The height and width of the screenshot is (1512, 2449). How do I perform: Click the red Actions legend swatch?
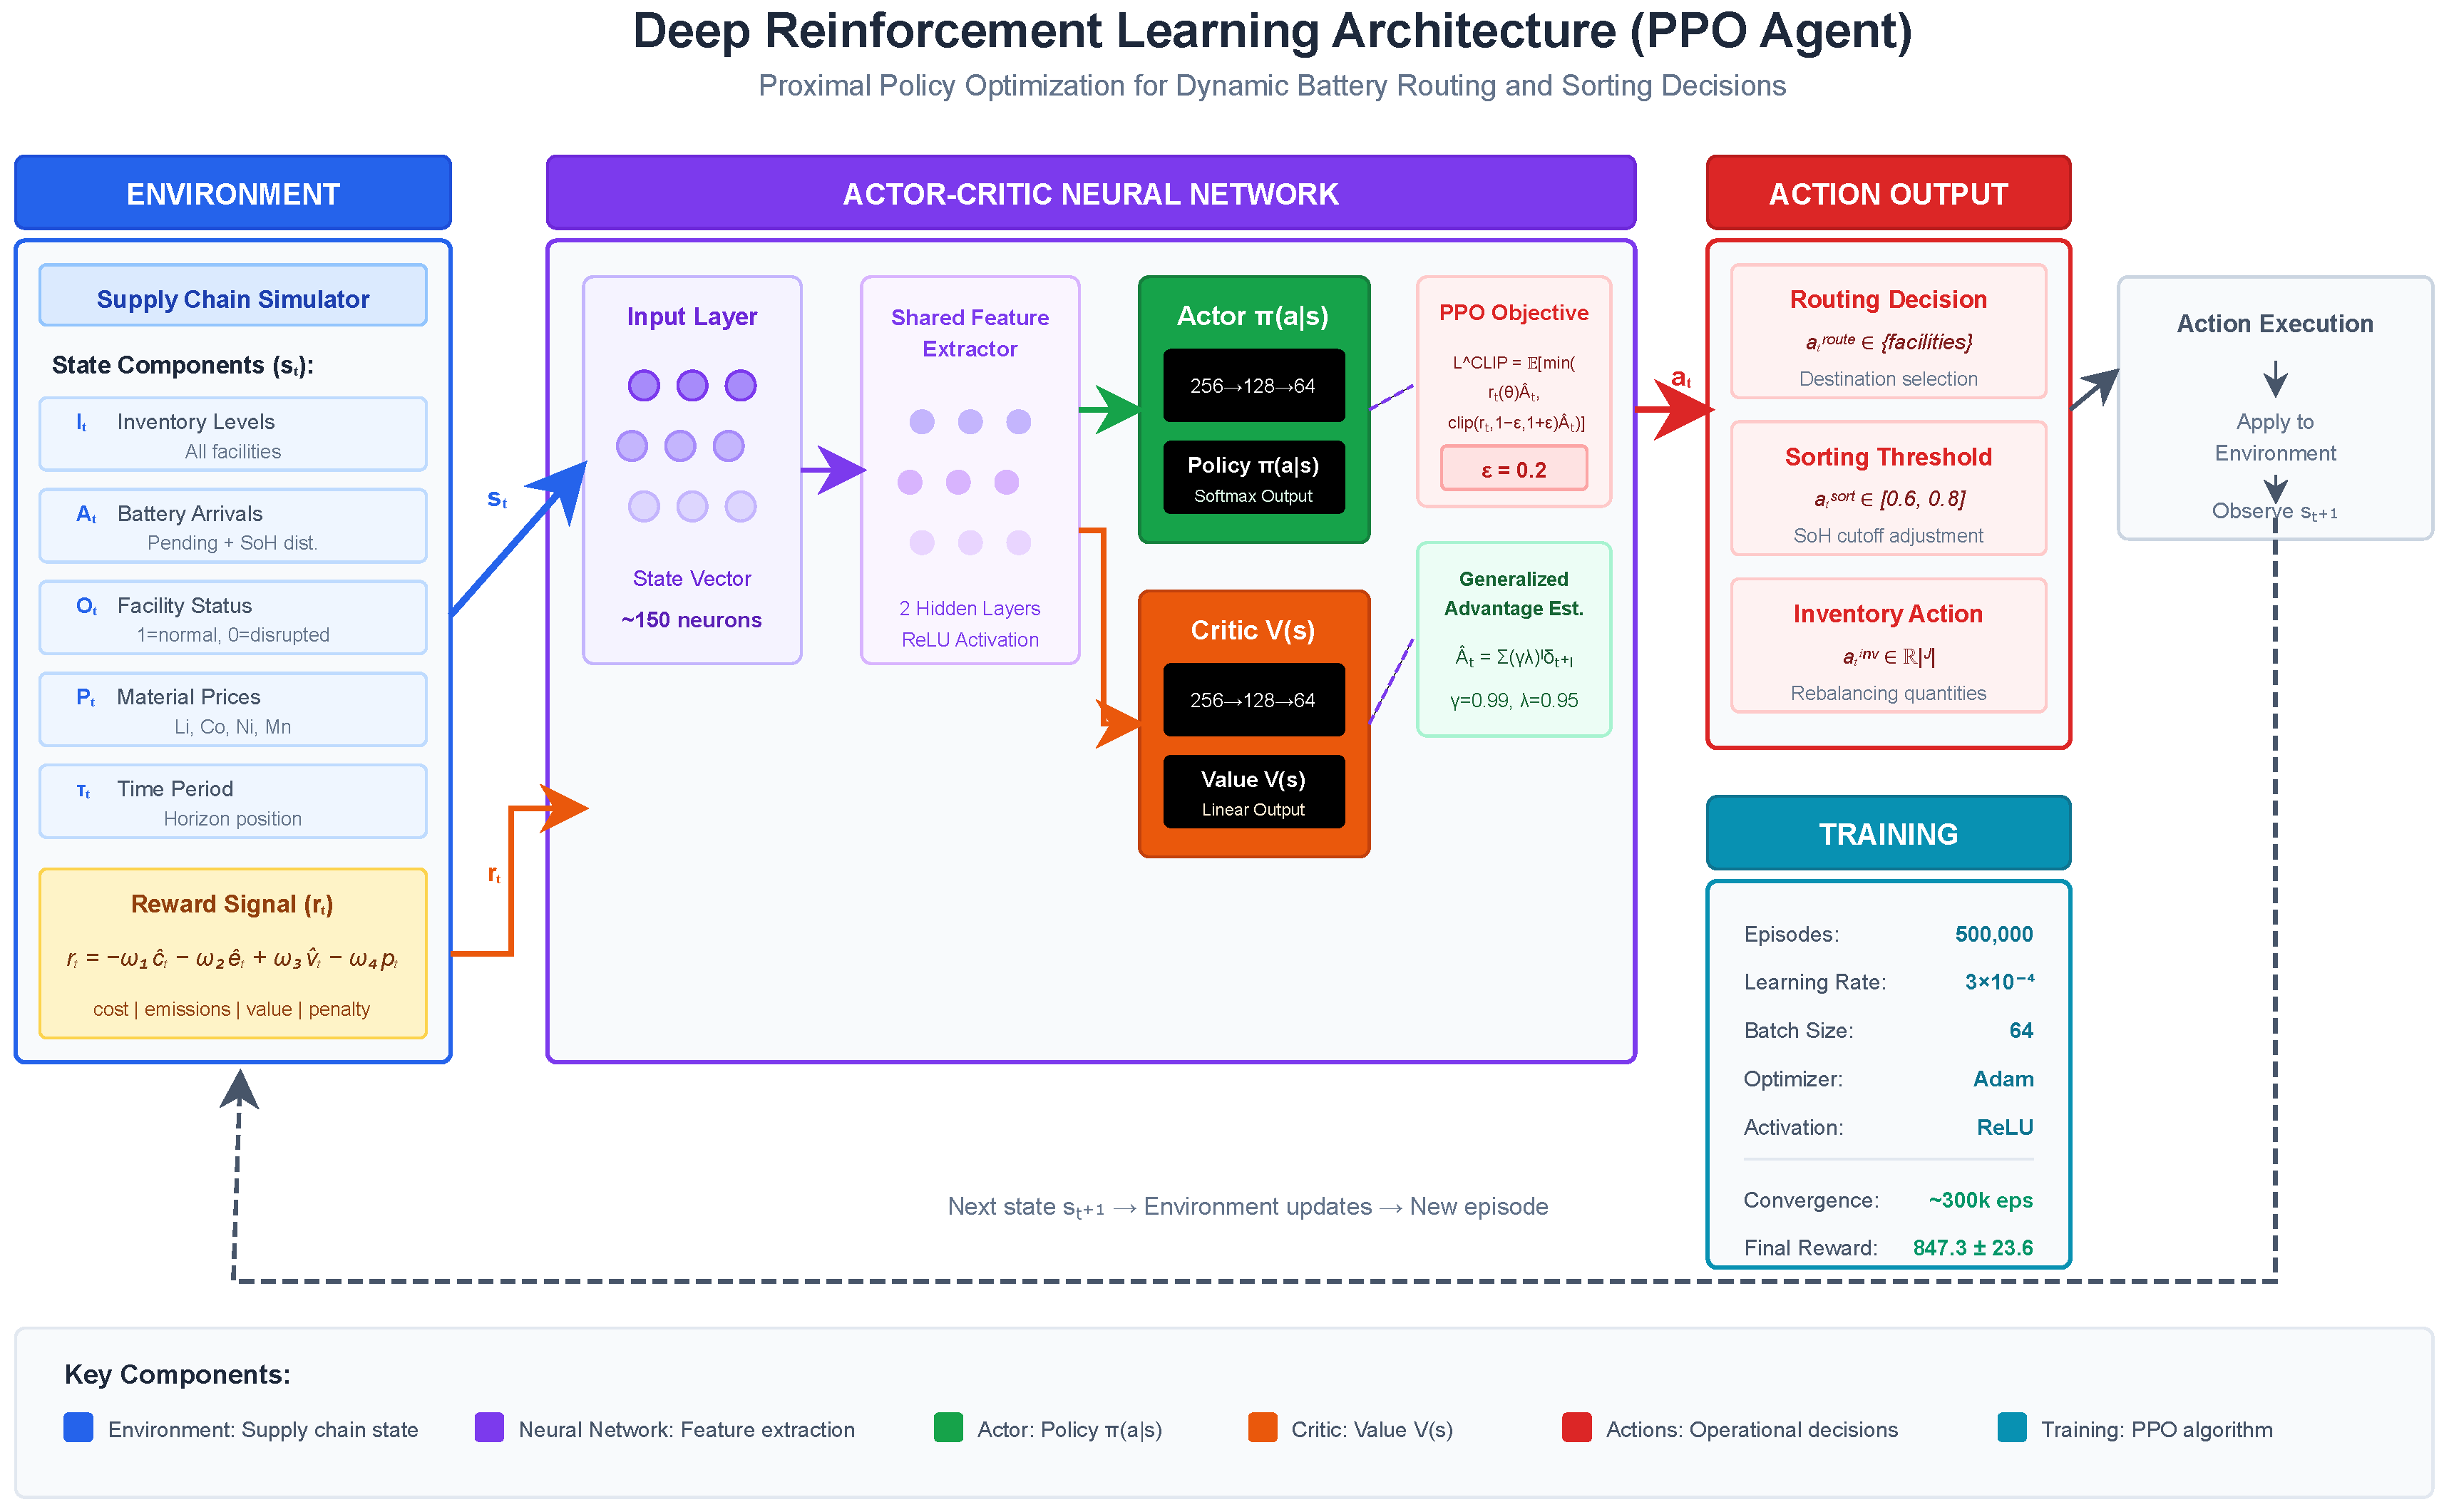point(1576,1427)
